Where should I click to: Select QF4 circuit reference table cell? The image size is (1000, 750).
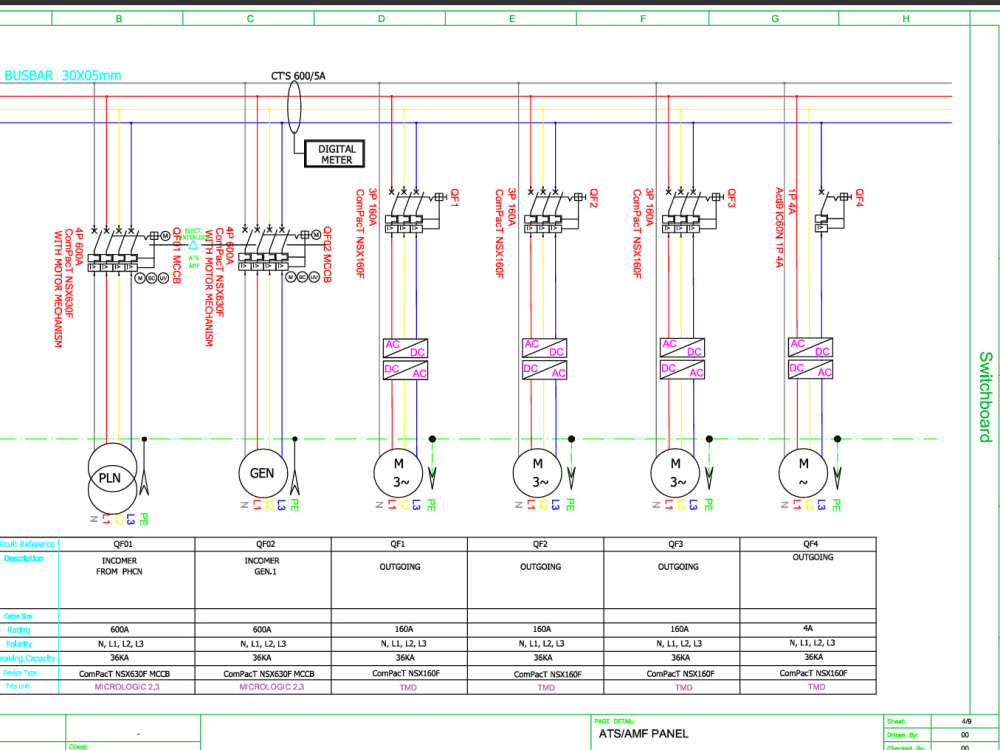(x=808, y=545)
